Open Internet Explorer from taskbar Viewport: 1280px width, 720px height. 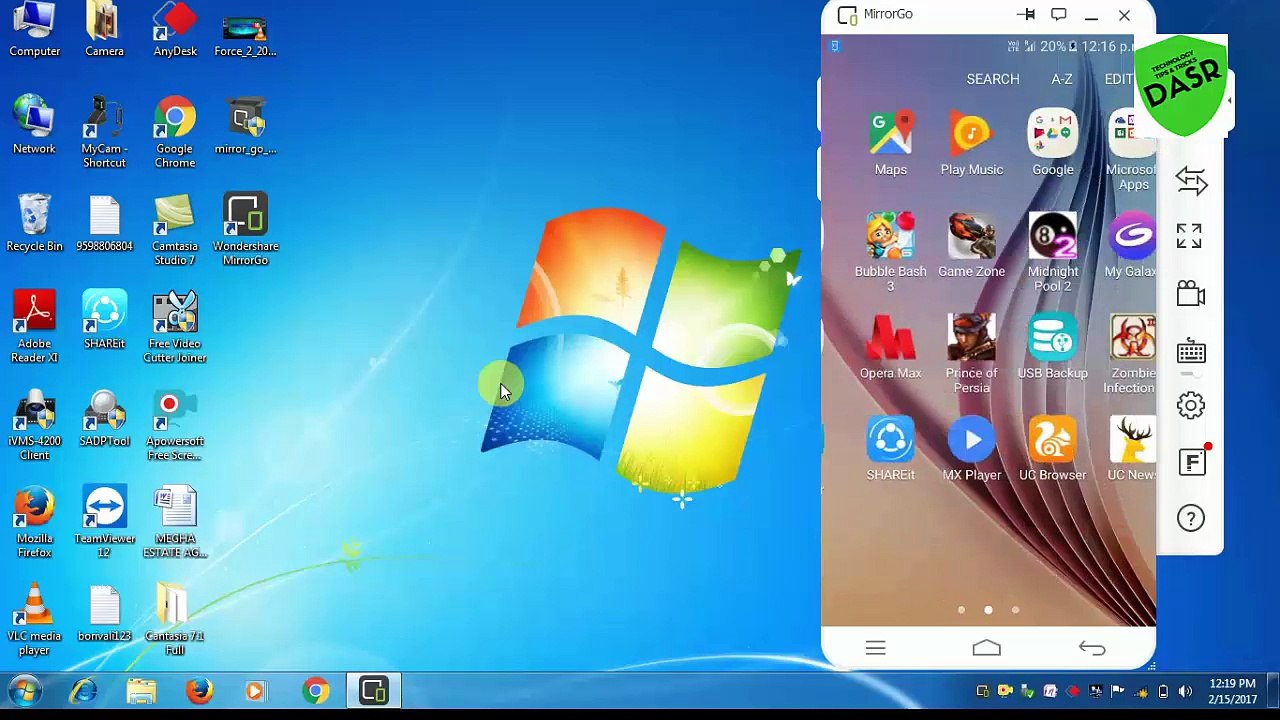click(83, 692)
